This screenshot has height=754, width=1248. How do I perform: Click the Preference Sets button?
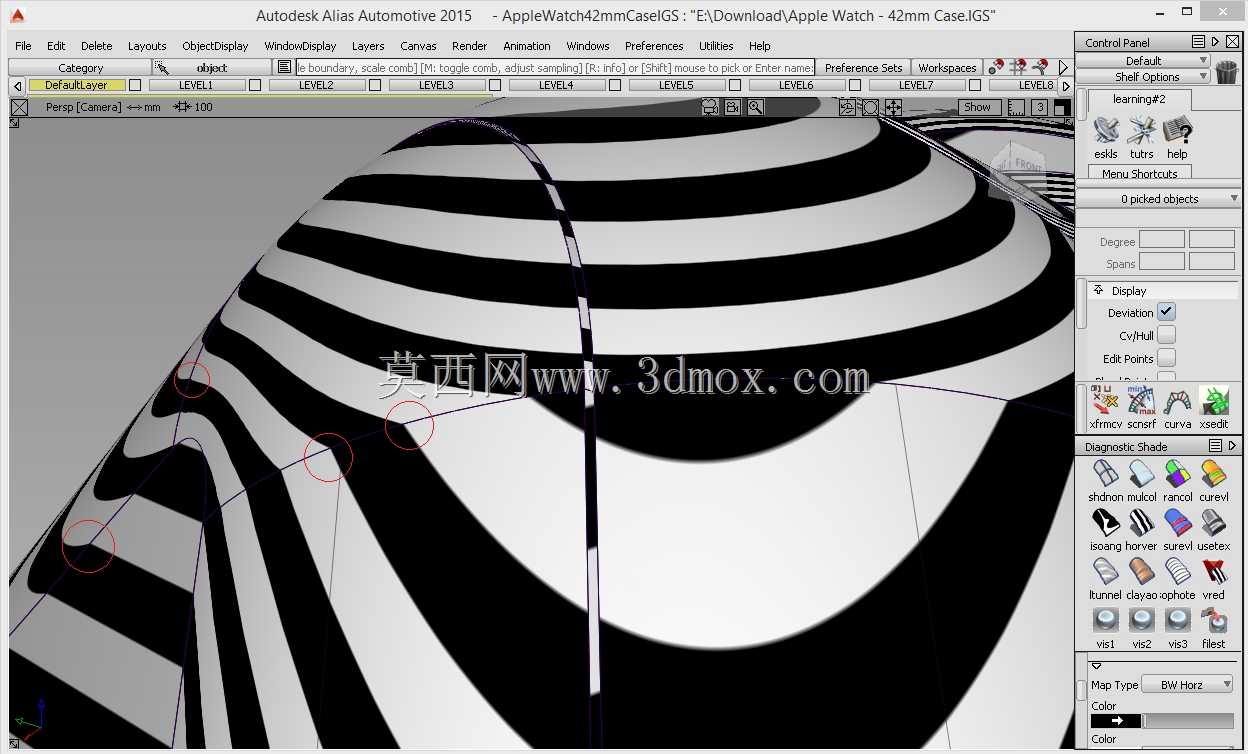[863, 68]
